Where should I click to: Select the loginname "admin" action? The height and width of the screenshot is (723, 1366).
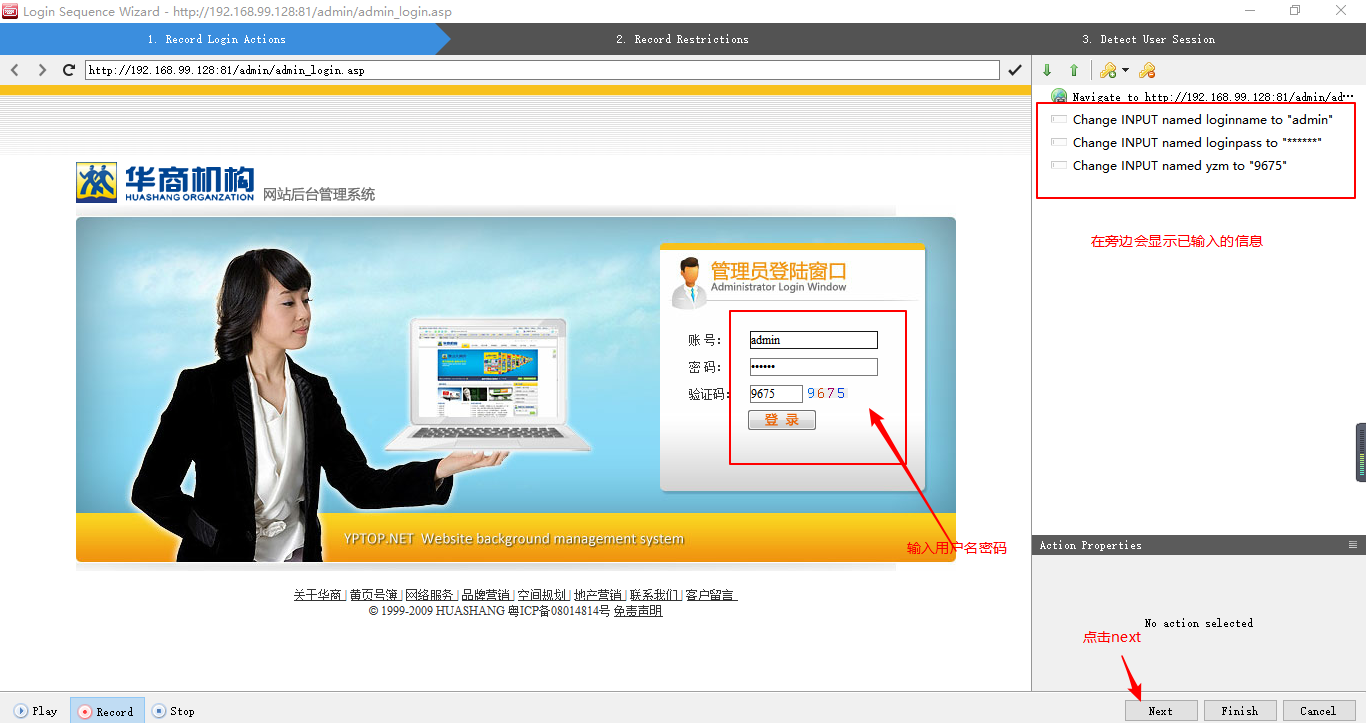(x=1202, y=120)
